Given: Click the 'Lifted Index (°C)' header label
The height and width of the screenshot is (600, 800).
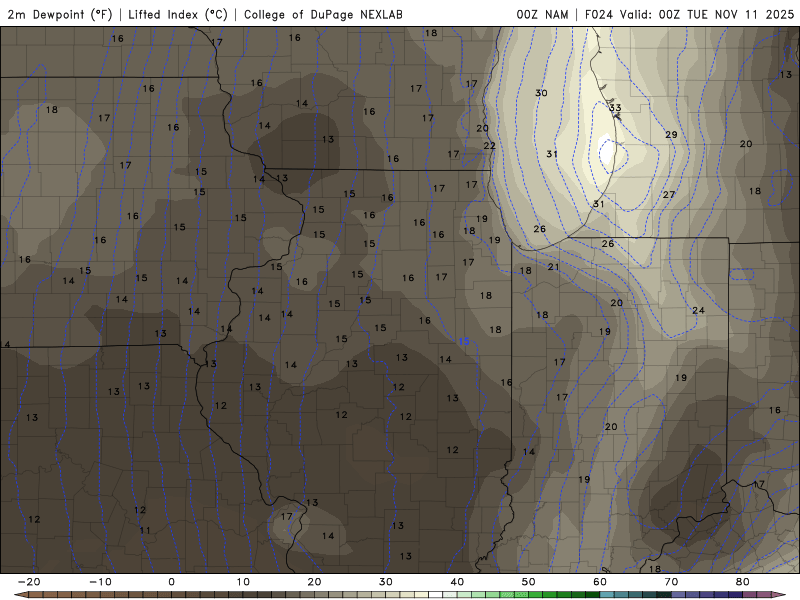Looking at the screenshot, I should pyautogui.click(x=178, y=15).
